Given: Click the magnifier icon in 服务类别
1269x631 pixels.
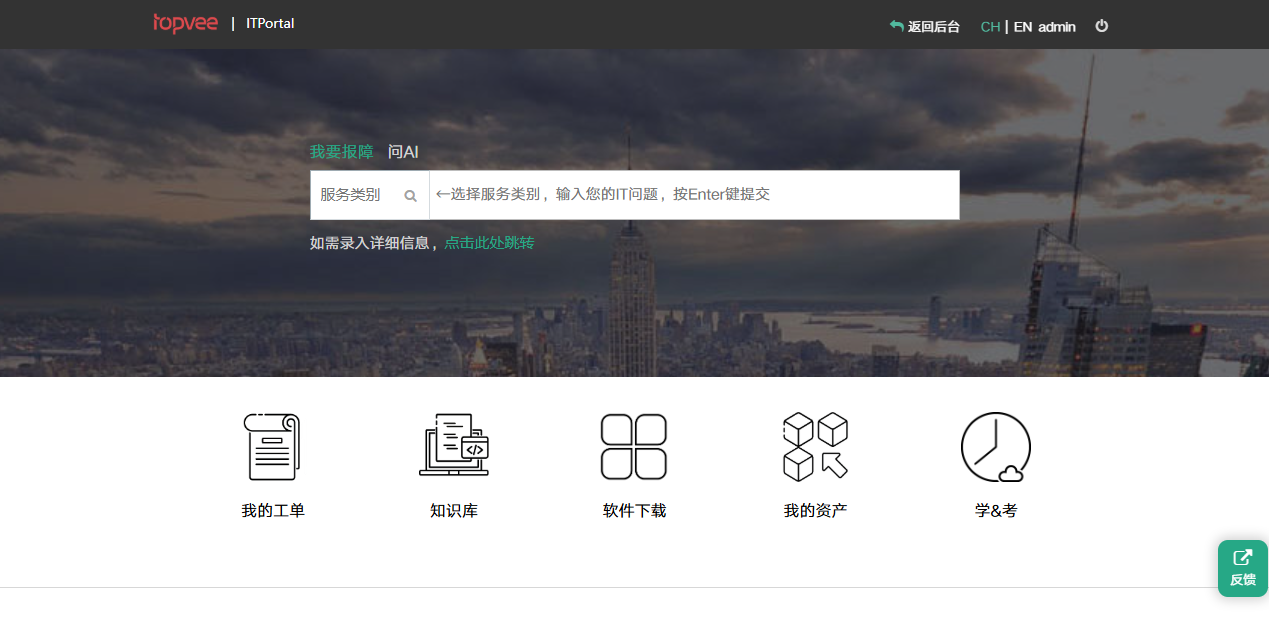Looking at the screenshot, I should (x=410, y=196).
